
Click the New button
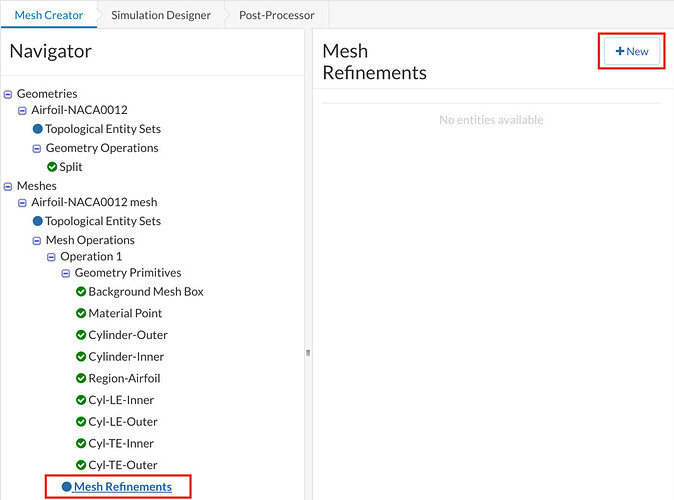point(631,51)
